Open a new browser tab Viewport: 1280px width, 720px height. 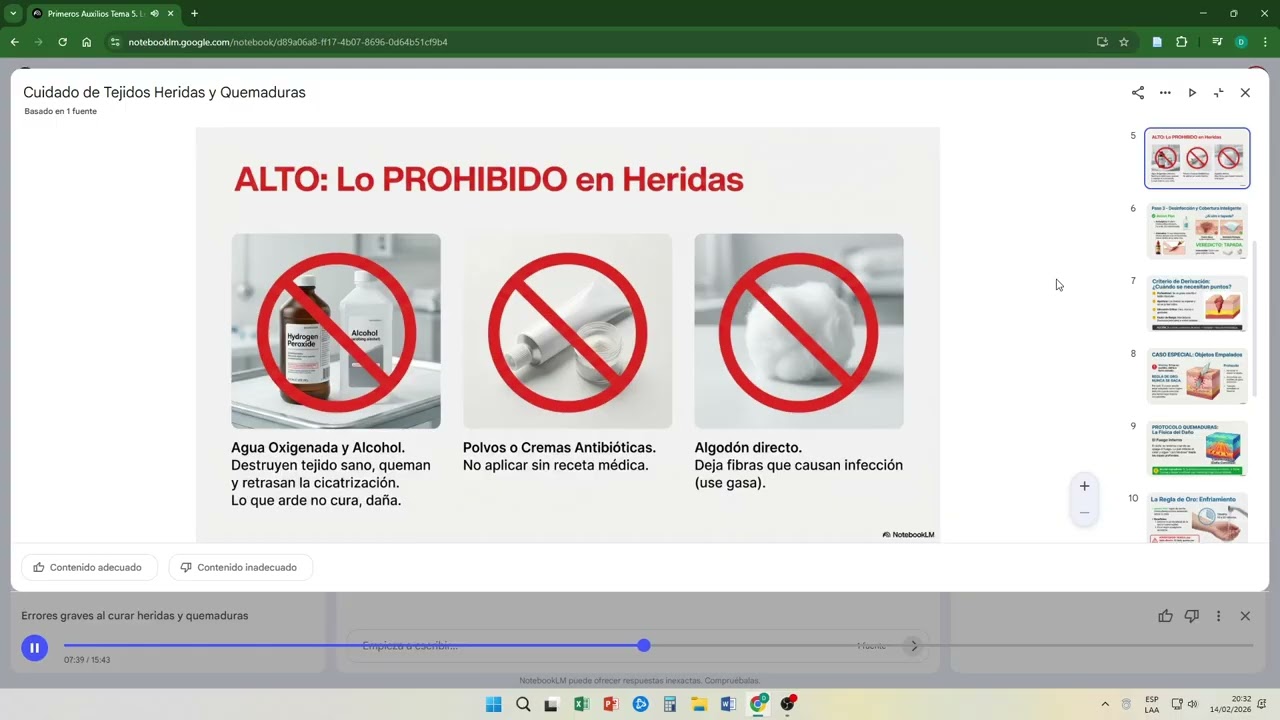(194, 14)
